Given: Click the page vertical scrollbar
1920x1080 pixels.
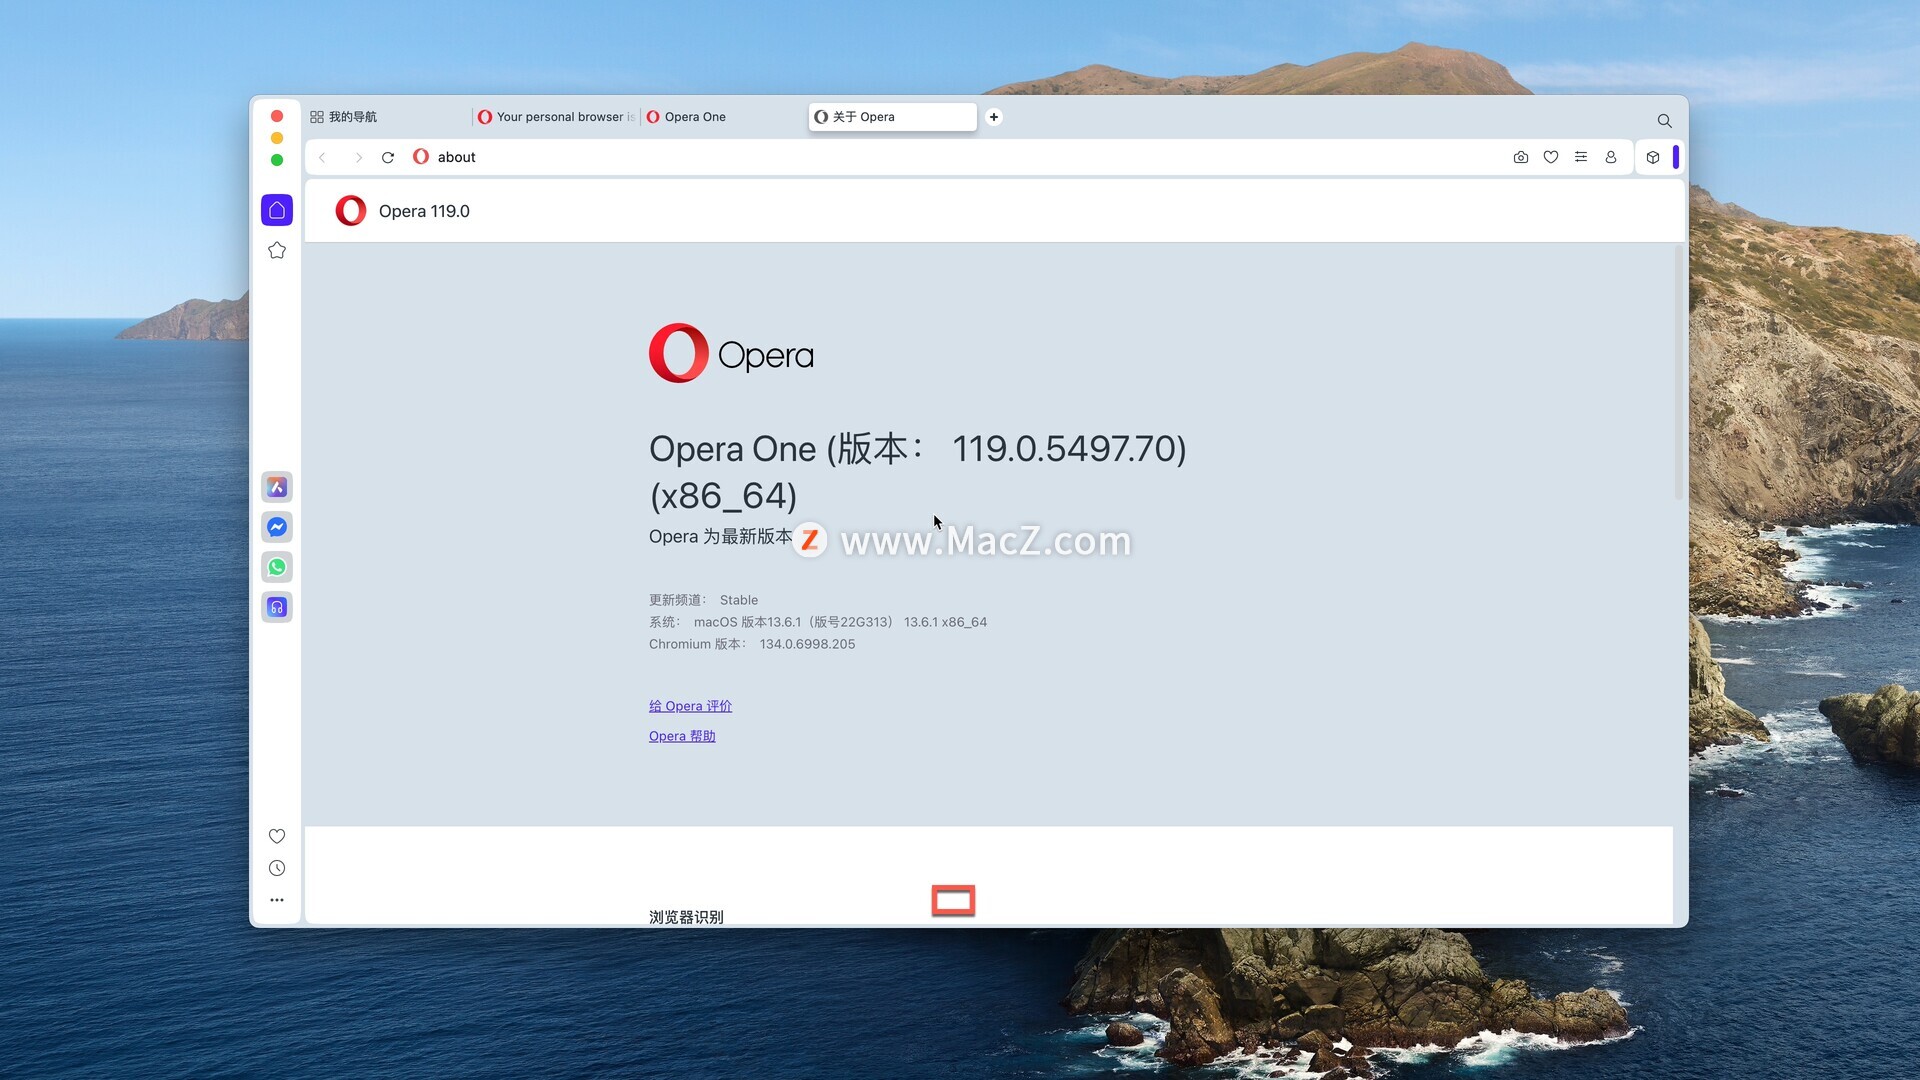Looking at the screenshot, I should pos(1679,372).
